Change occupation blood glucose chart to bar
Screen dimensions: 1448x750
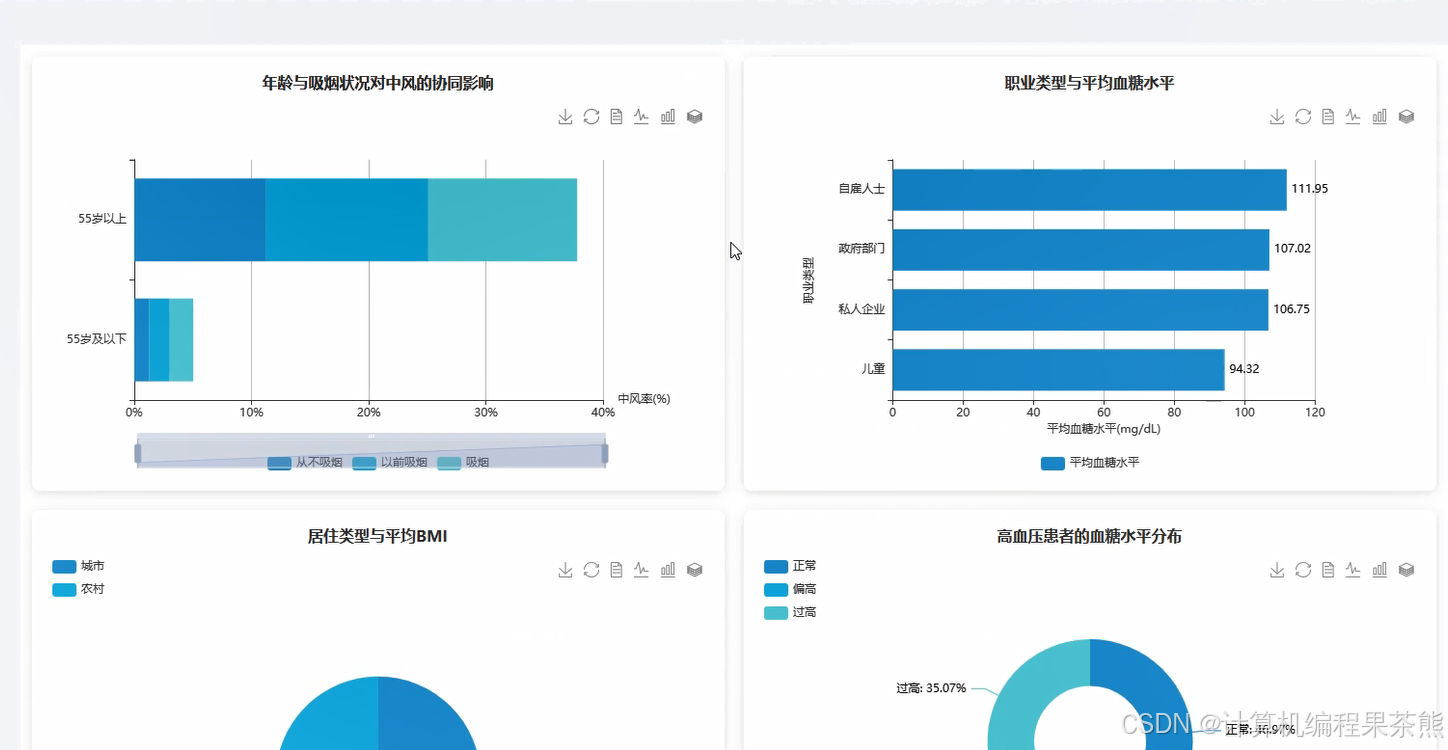coord(1380,117)
